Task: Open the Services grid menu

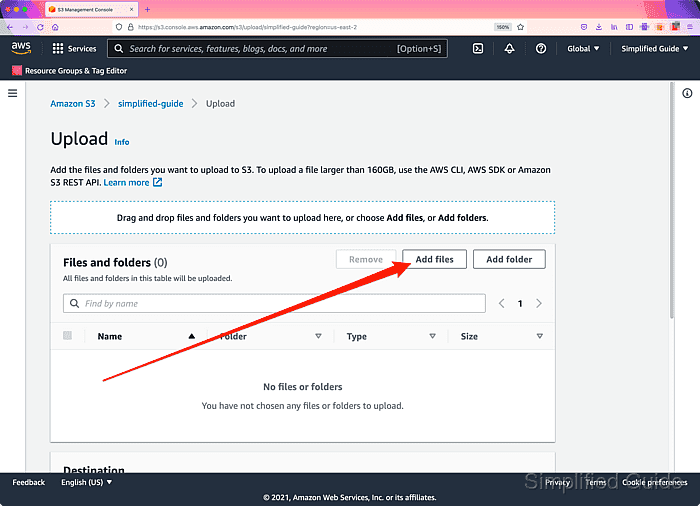Action: 74,49
